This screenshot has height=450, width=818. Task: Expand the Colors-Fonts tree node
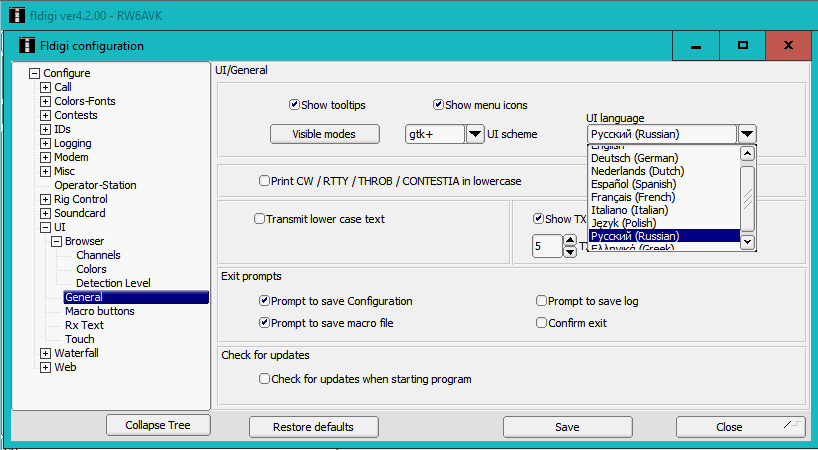click(45, 101)
